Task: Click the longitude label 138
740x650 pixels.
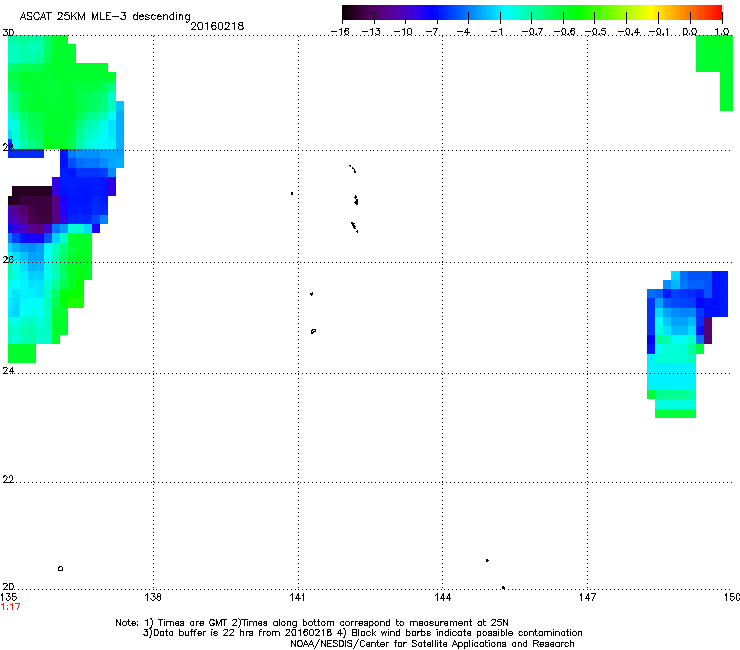Action: pos(153,597)
